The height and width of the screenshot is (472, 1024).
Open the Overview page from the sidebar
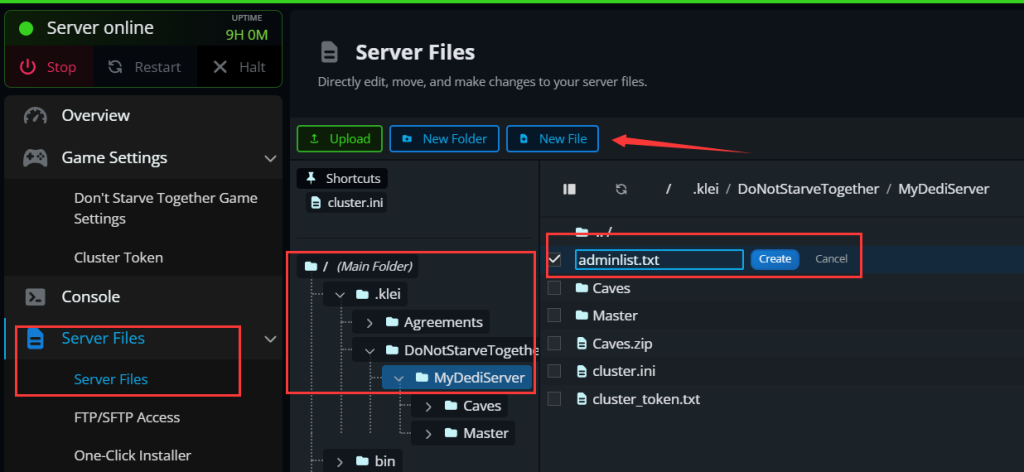[95, 115]
